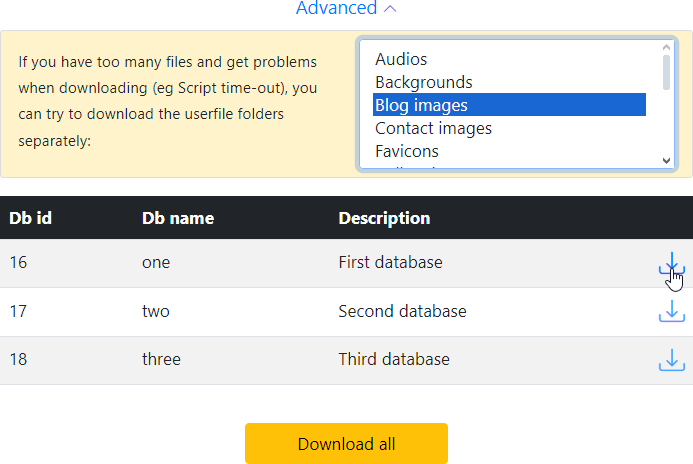Click the name cell reading two

(x=156, y=311)
